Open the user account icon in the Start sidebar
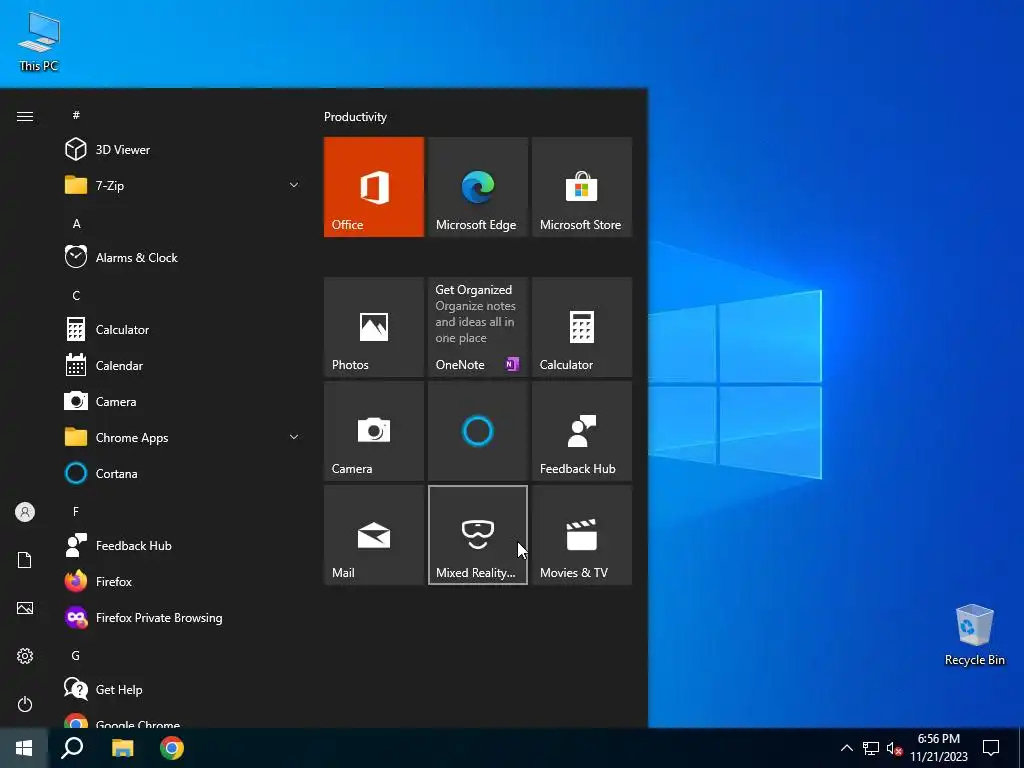This screenshot has width=1024, height=768. tap(25, 512)
